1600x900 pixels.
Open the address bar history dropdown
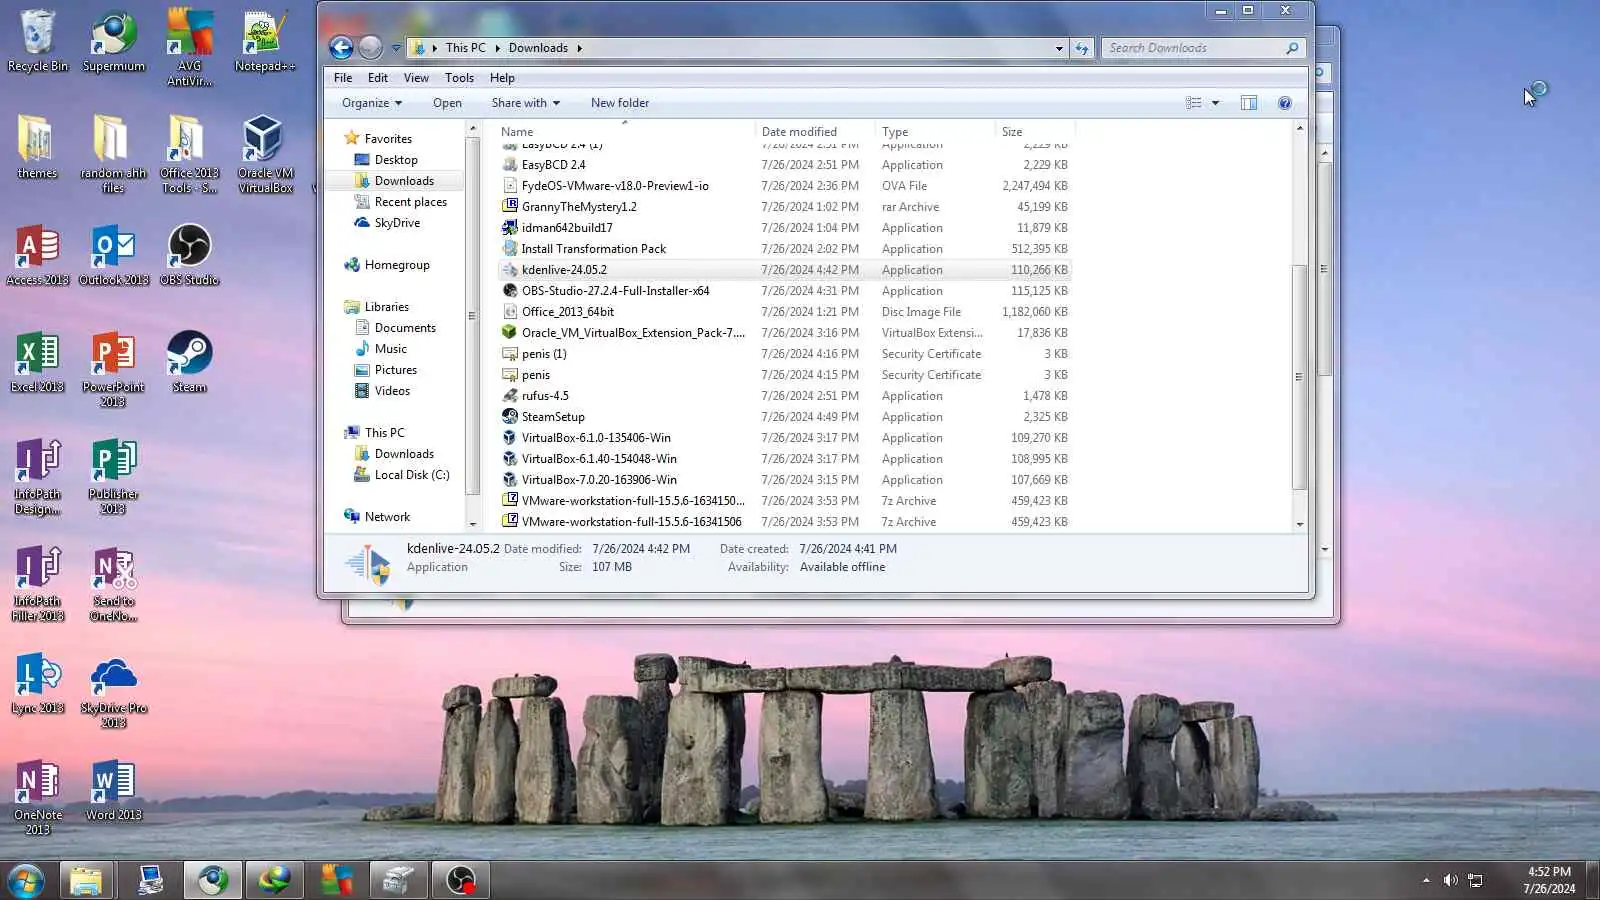pyautogui.click(x=1059, y=48)
